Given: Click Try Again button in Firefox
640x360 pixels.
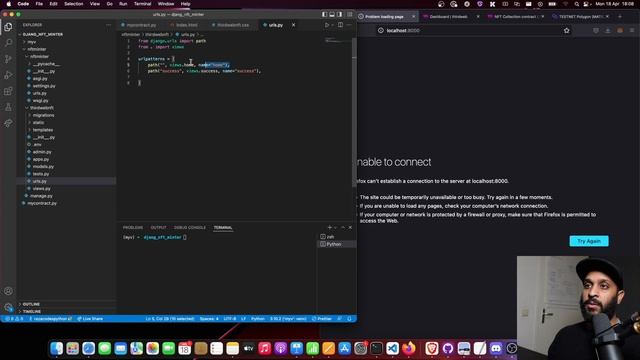Looking at the screenshot, I should click(589, 241).
